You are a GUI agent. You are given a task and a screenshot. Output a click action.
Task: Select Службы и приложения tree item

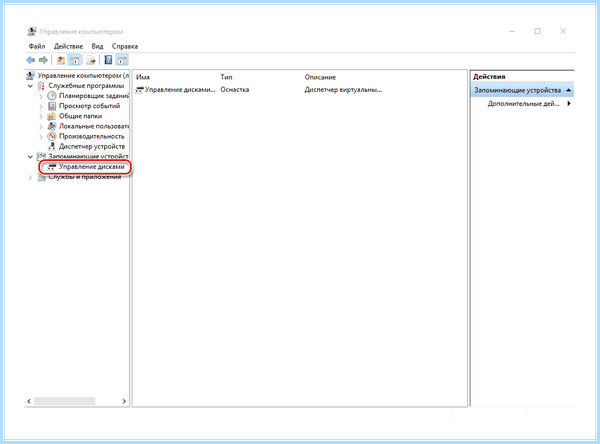click(x=85, y=177)
